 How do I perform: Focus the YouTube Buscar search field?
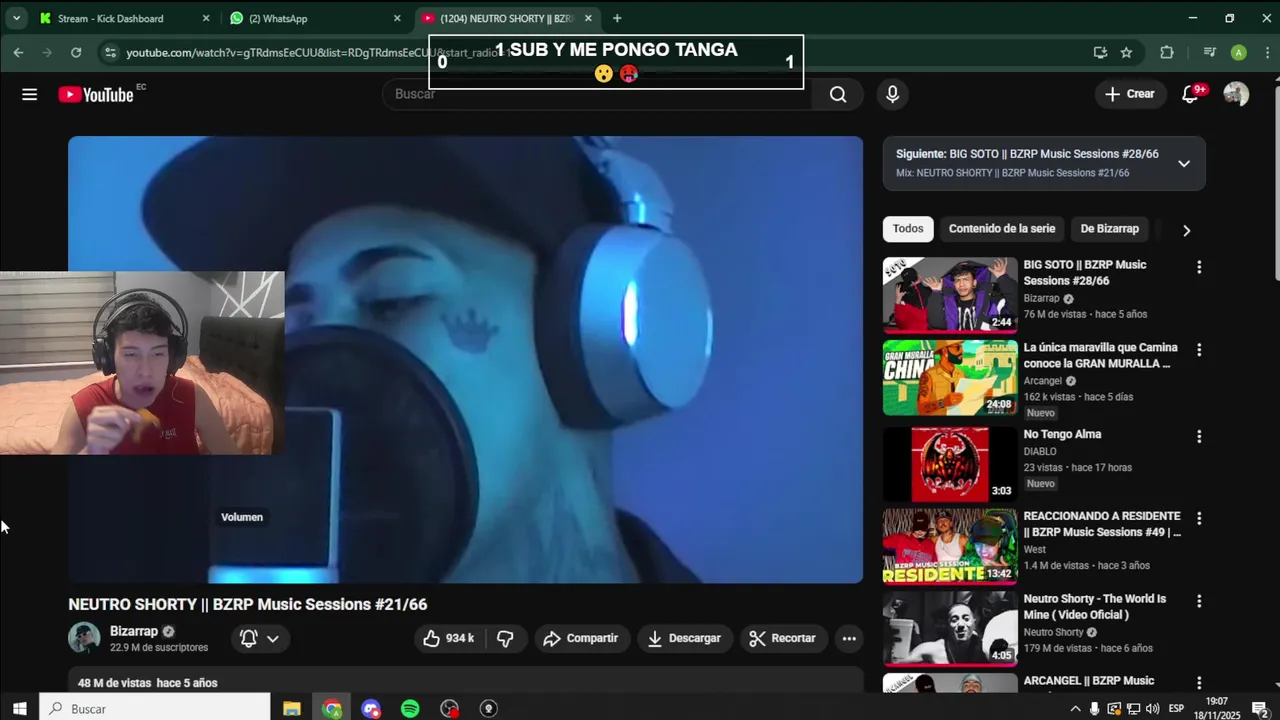[x=597, y=94]
